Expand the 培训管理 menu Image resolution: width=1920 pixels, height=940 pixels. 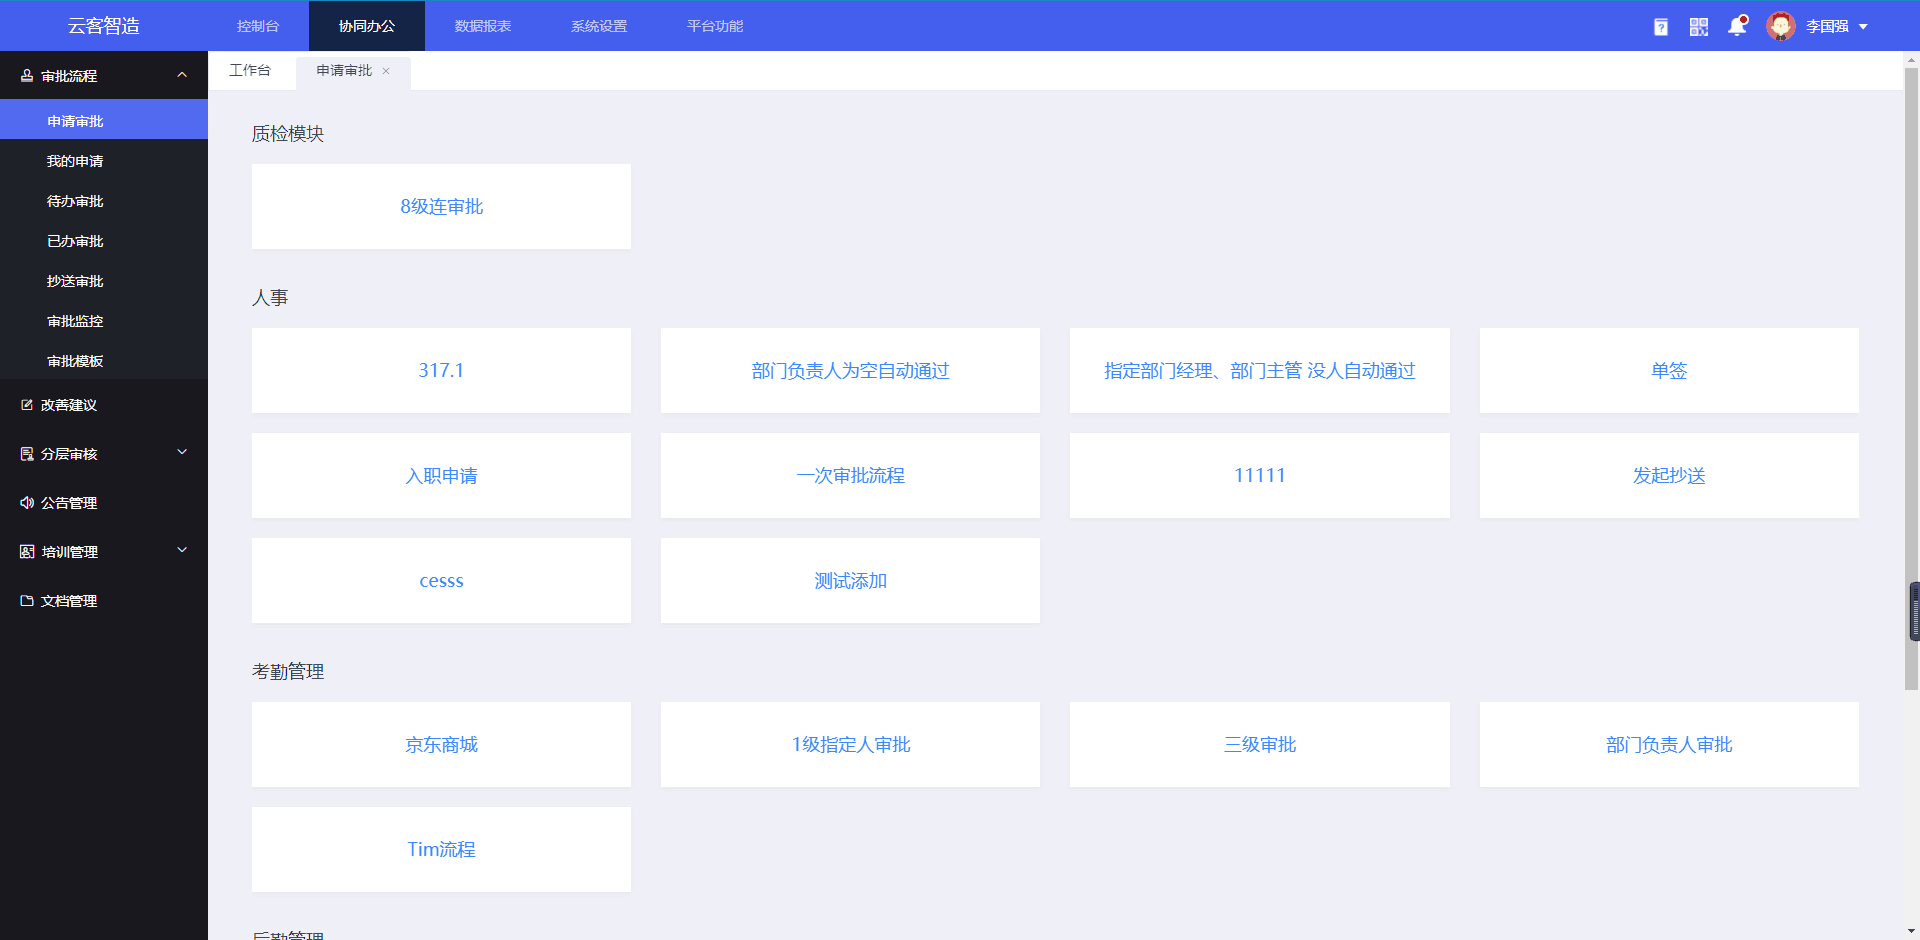point(182,551)
